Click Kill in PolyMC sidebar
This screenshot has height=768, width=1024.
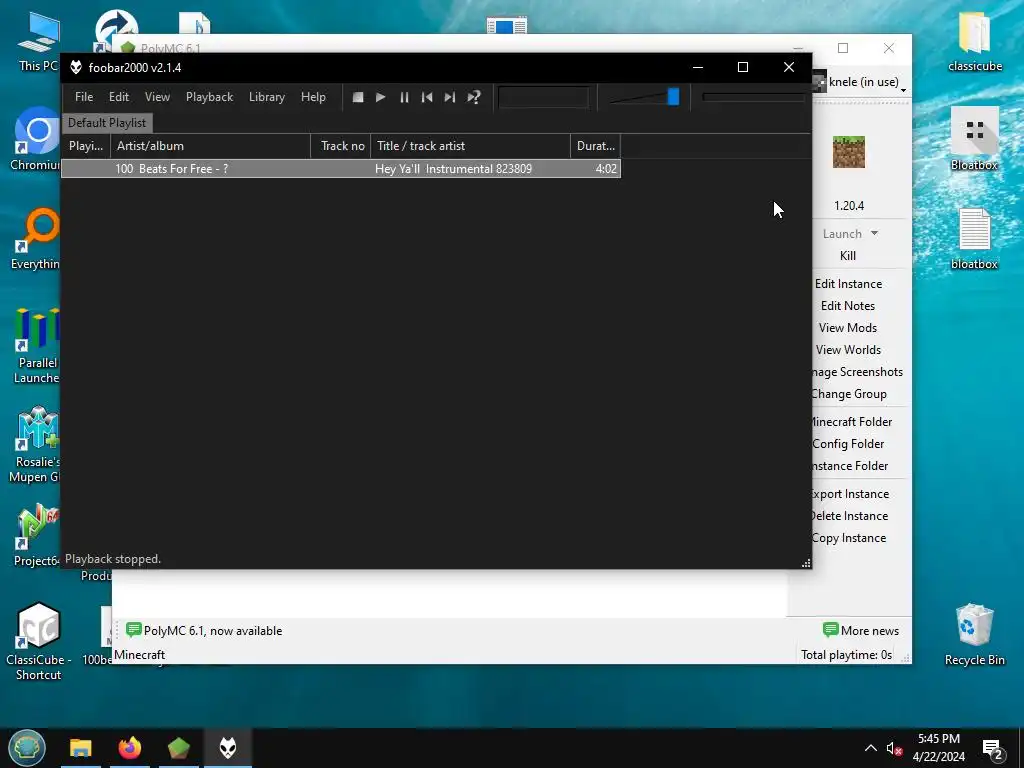pyautogui.click(x=848, y=256)
